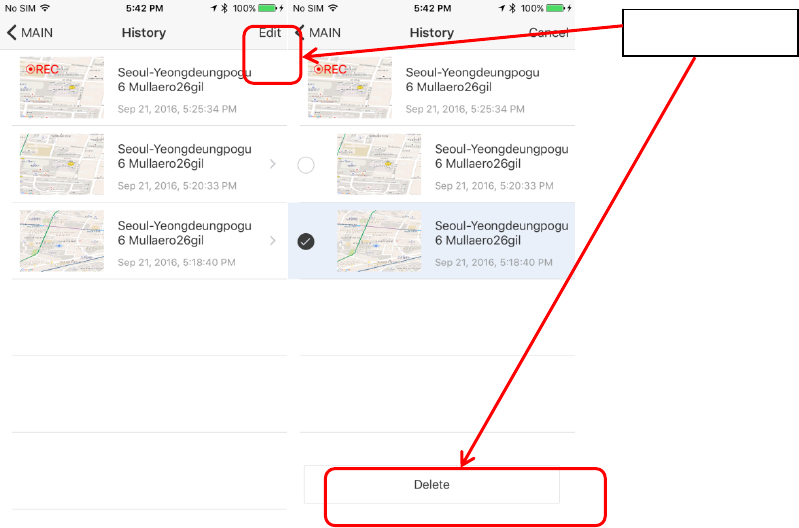Tap the Delete button at the bottom
This screenshot has width=799, height=528.
point(432,485)
